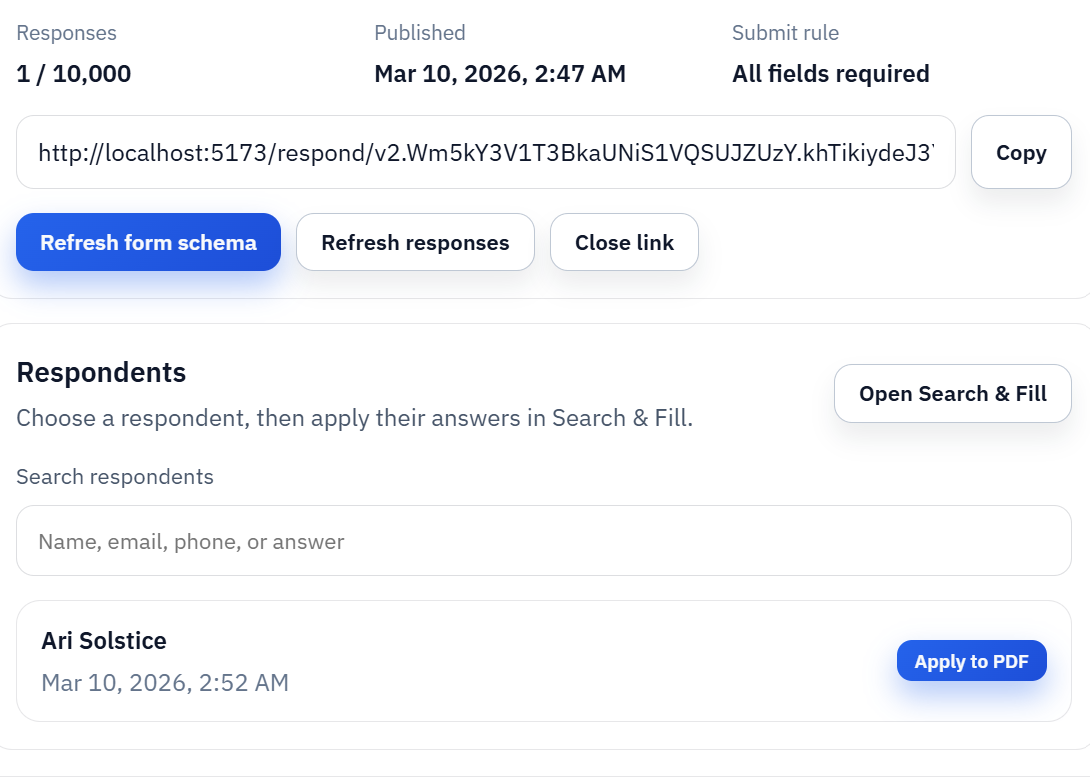The width and height of the screenshot is (1090, 778).
Task: Click Ari Solstice's submission timestamp
Action: pyautogui.click(x=165, y=682)
